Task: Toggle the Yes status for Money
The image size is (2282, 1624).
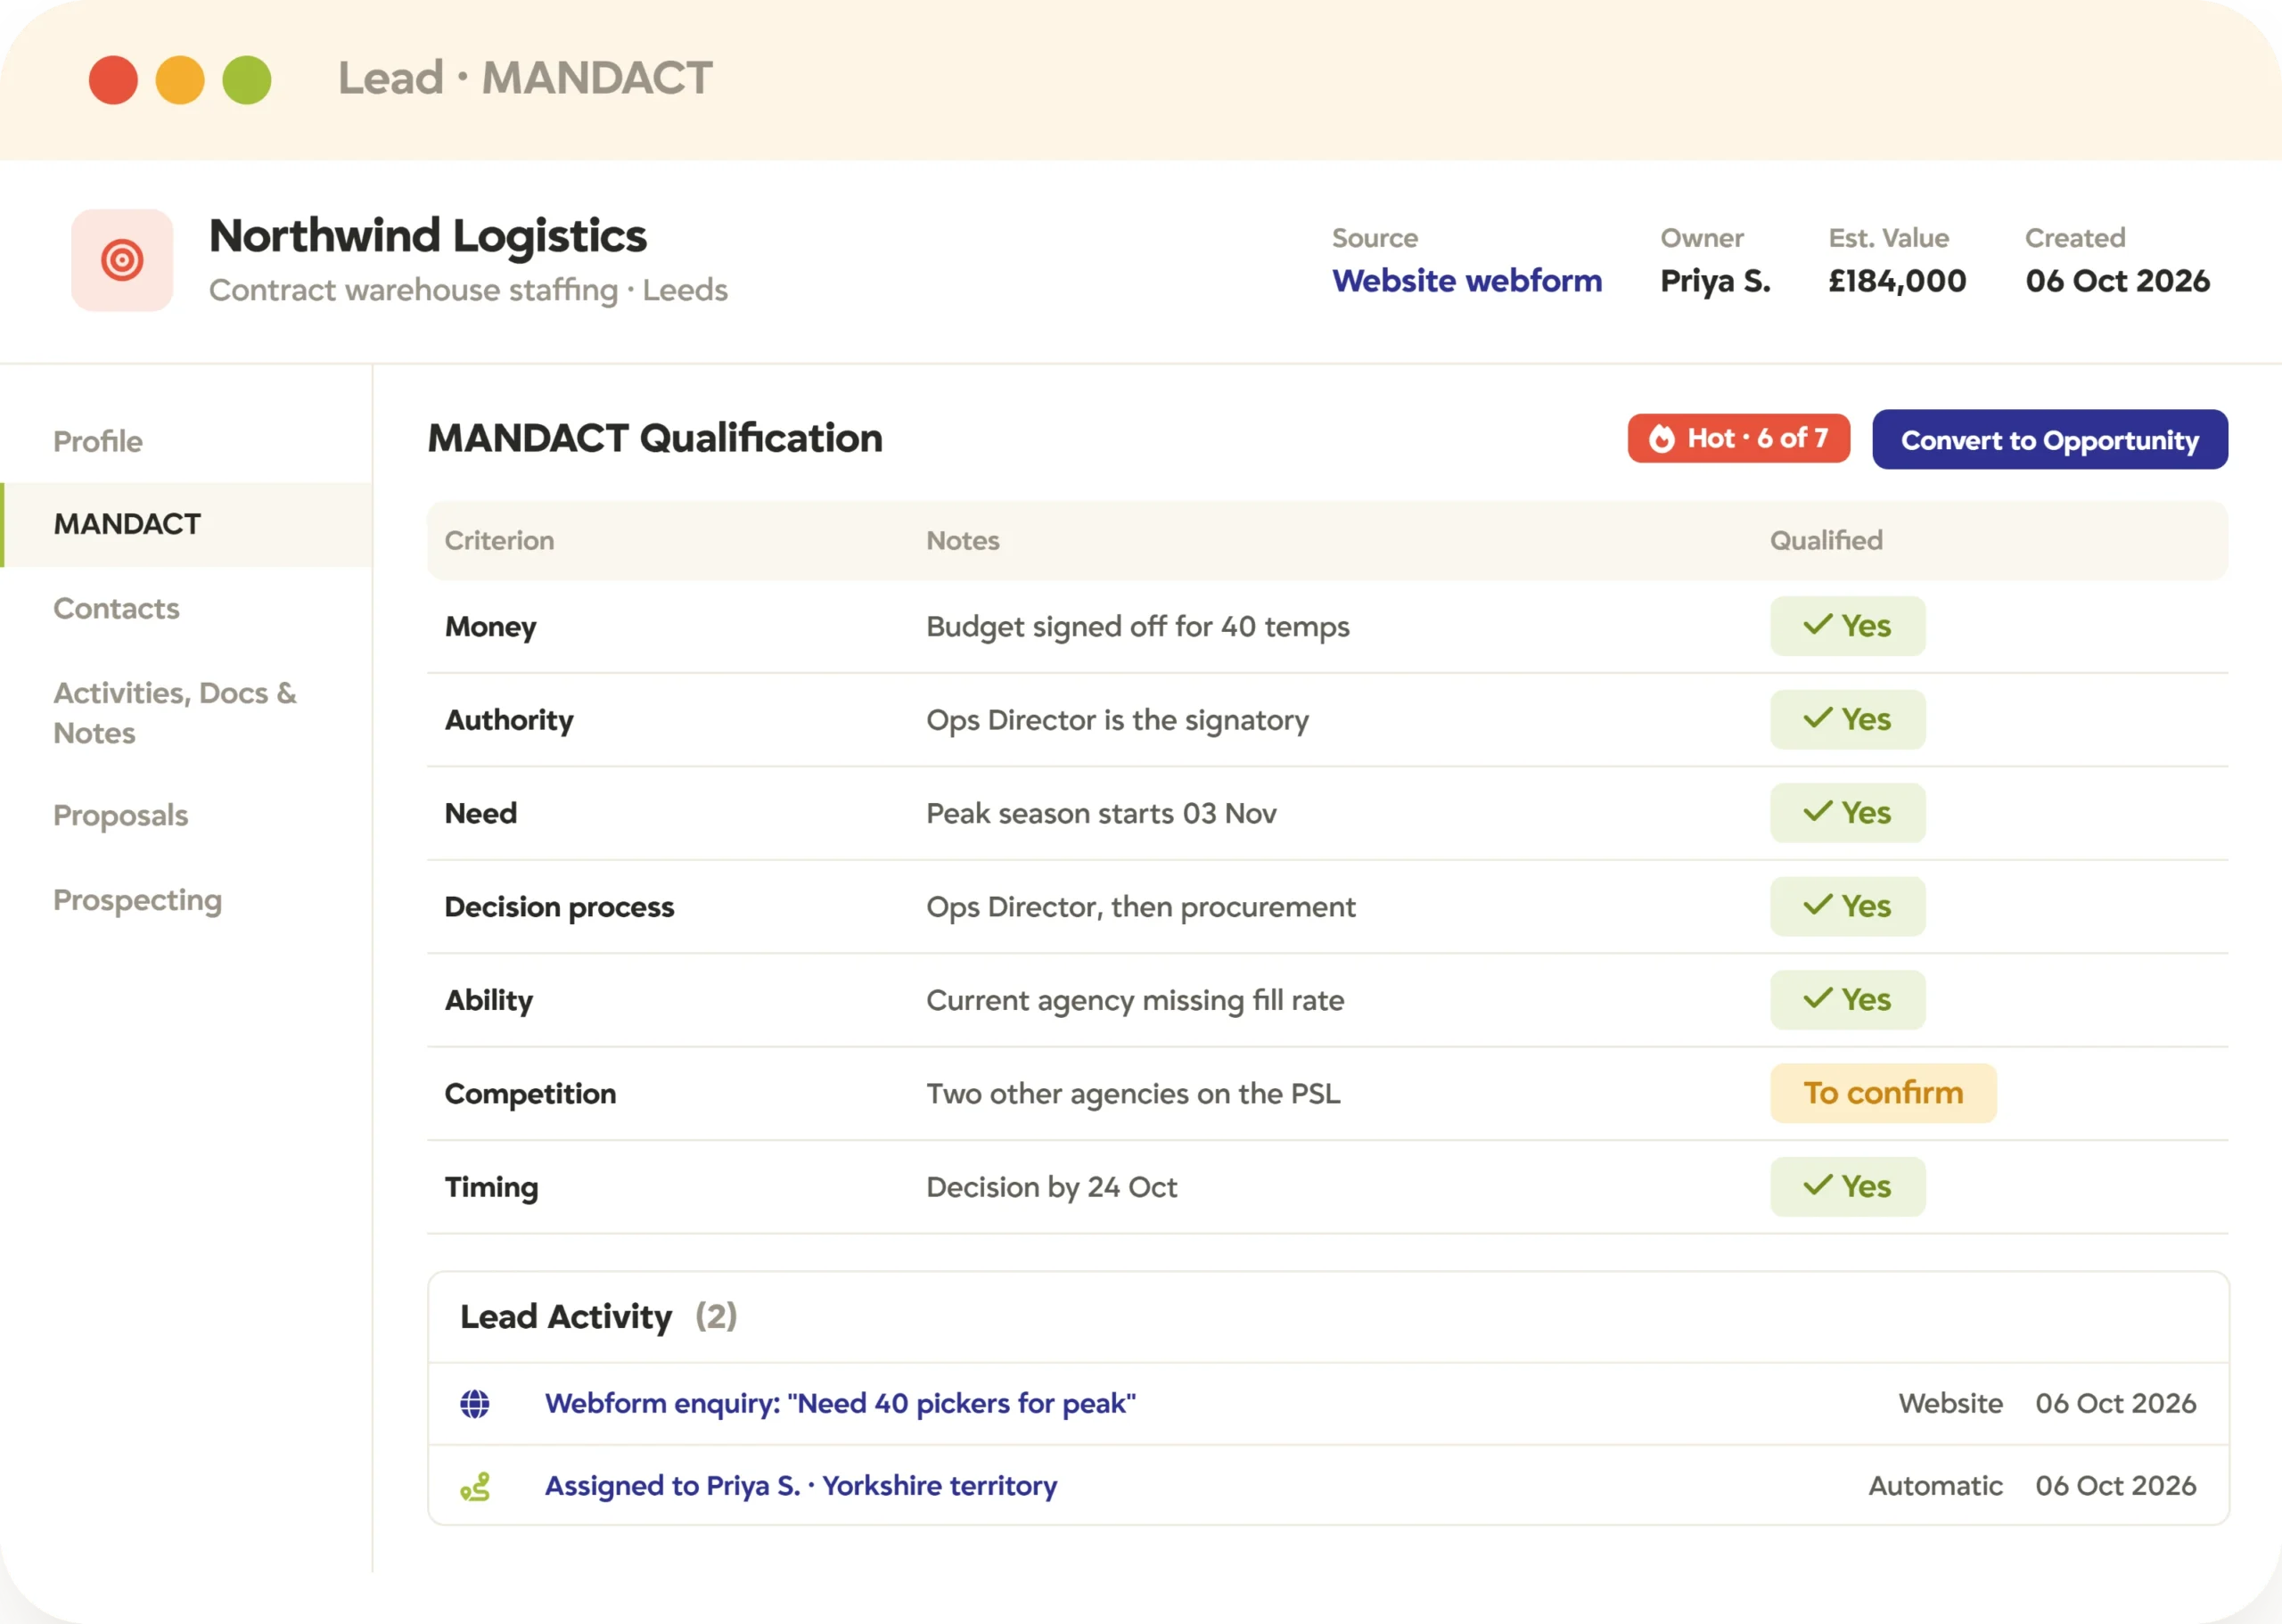Action: 1847,626
